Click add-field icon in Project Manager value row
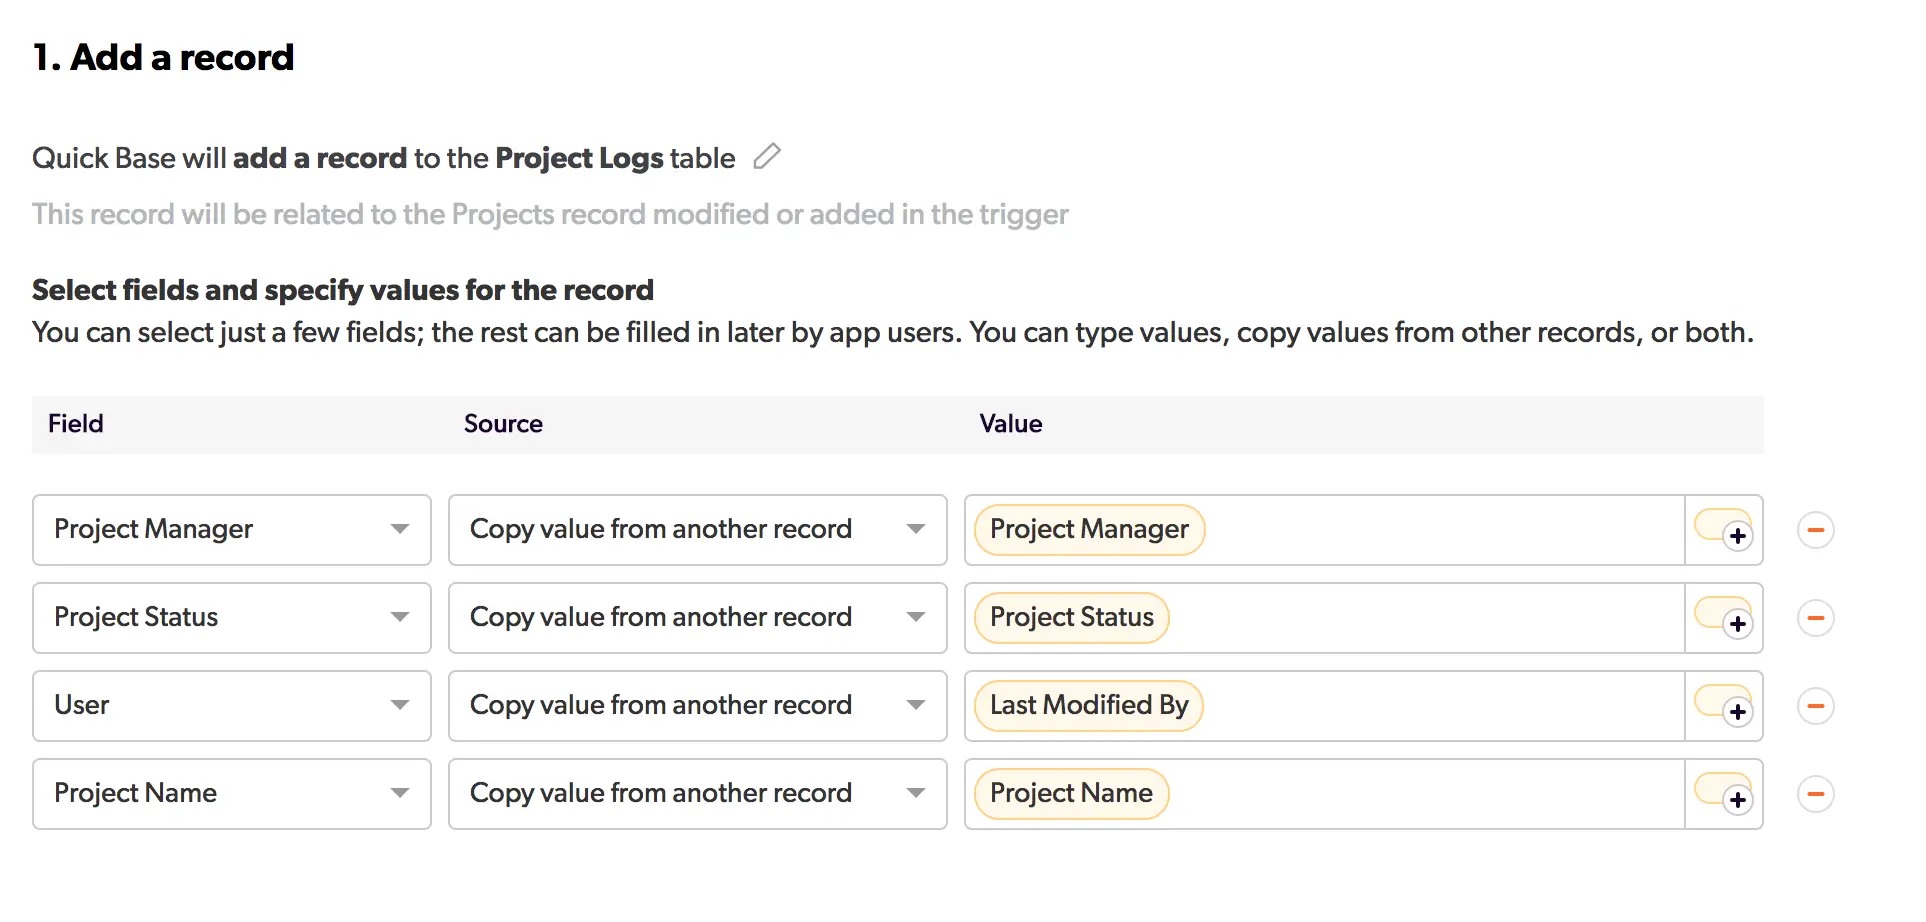The width and height of the screenshot is (1926, 922). 1724,530
